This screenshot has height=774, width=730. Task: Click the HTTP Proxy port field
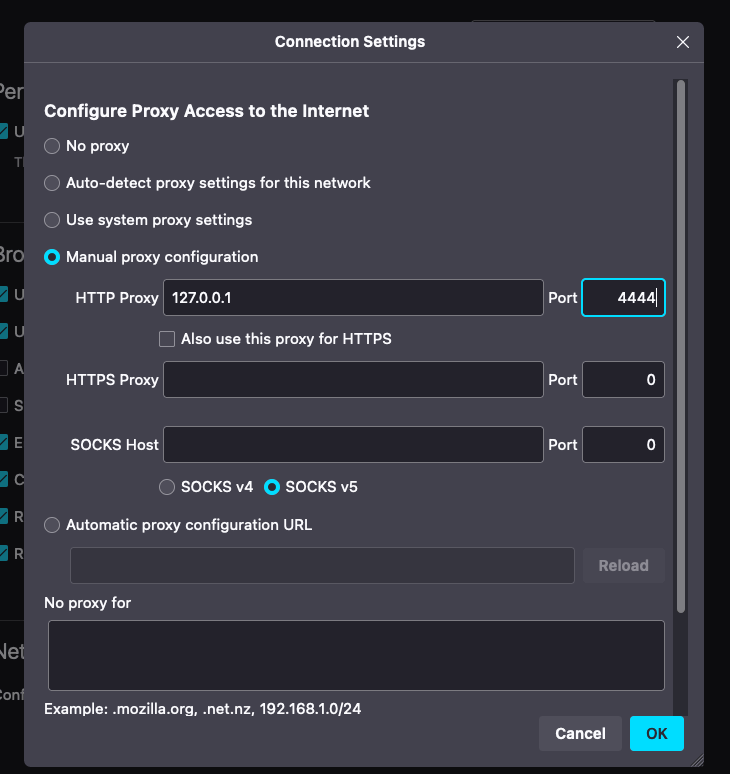tap(623, 298)
